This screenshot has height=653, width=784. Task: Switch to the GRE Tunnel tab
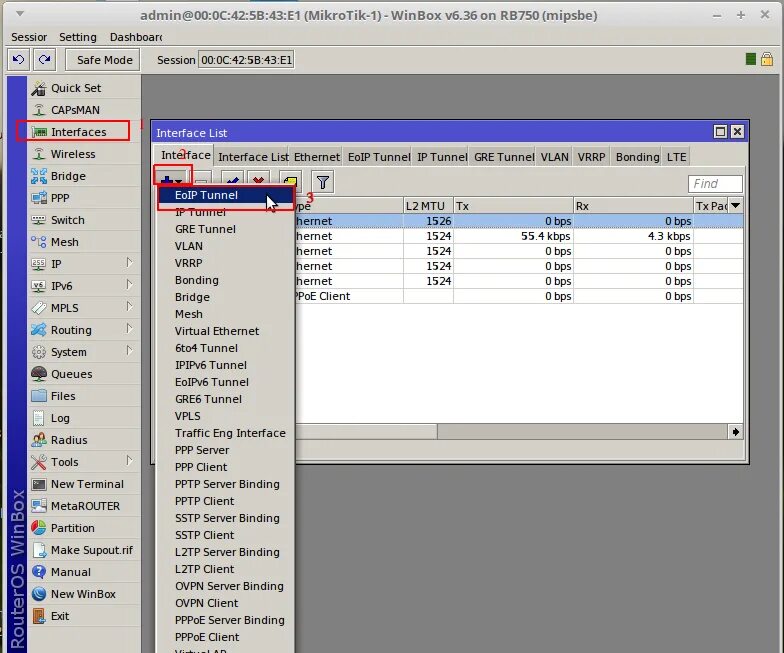tap(504, 157)
